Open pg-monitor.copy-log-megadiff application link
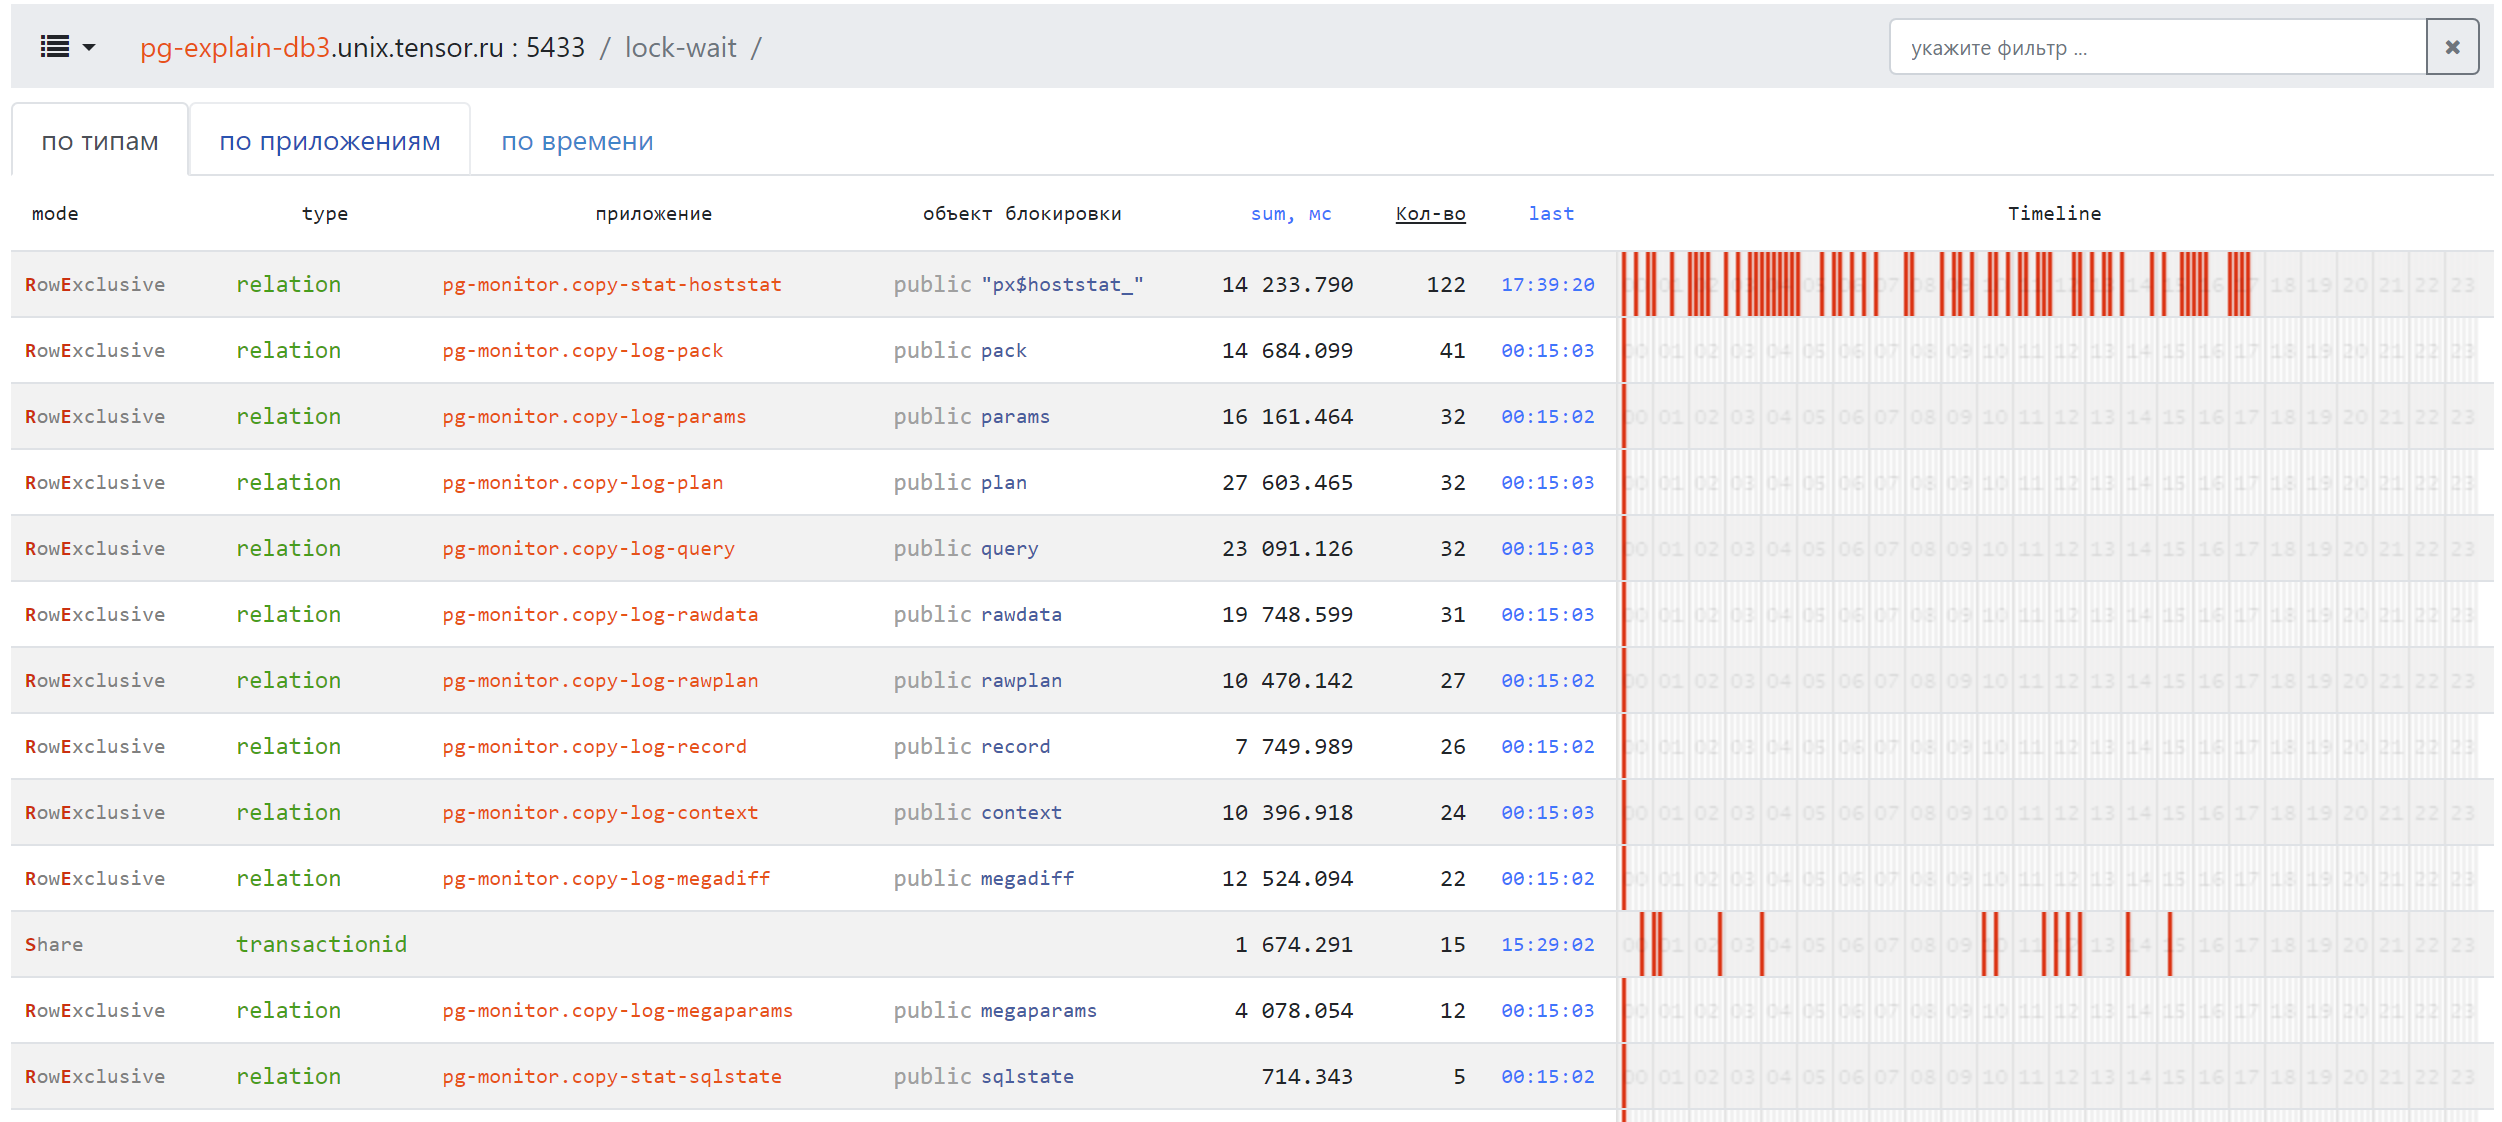 (x=606, y=878)
